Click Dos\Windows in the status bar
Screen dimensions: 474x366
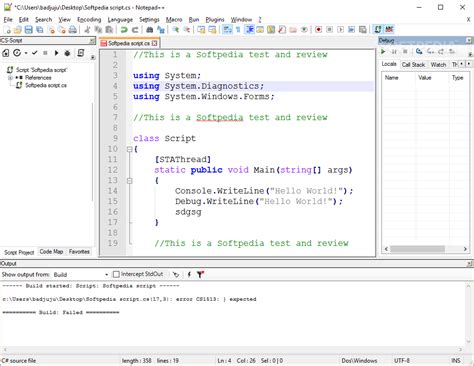tap(359, 361)
